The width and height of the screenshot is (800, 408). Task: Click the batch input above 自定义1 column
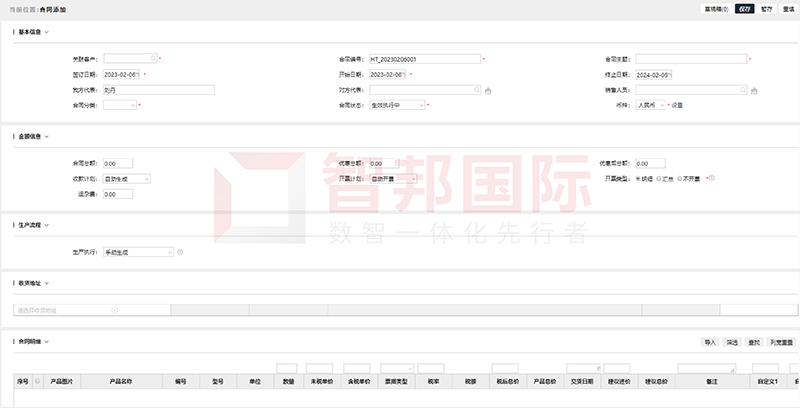click(x=765, y=368)
